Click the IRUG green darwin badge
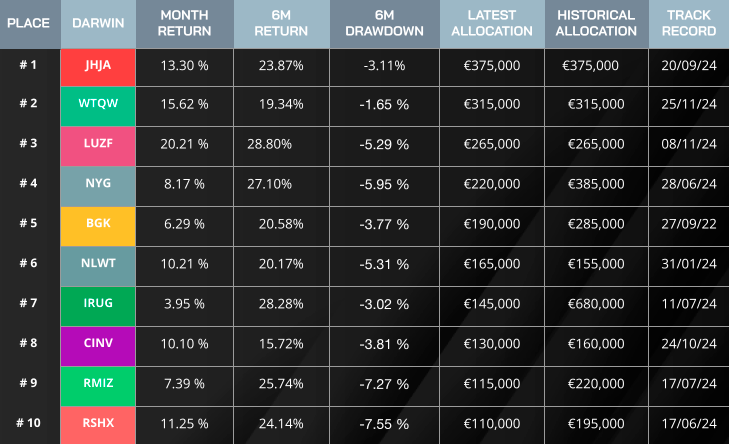The height and width of the screenshot is (444, 729). [98, 303]
